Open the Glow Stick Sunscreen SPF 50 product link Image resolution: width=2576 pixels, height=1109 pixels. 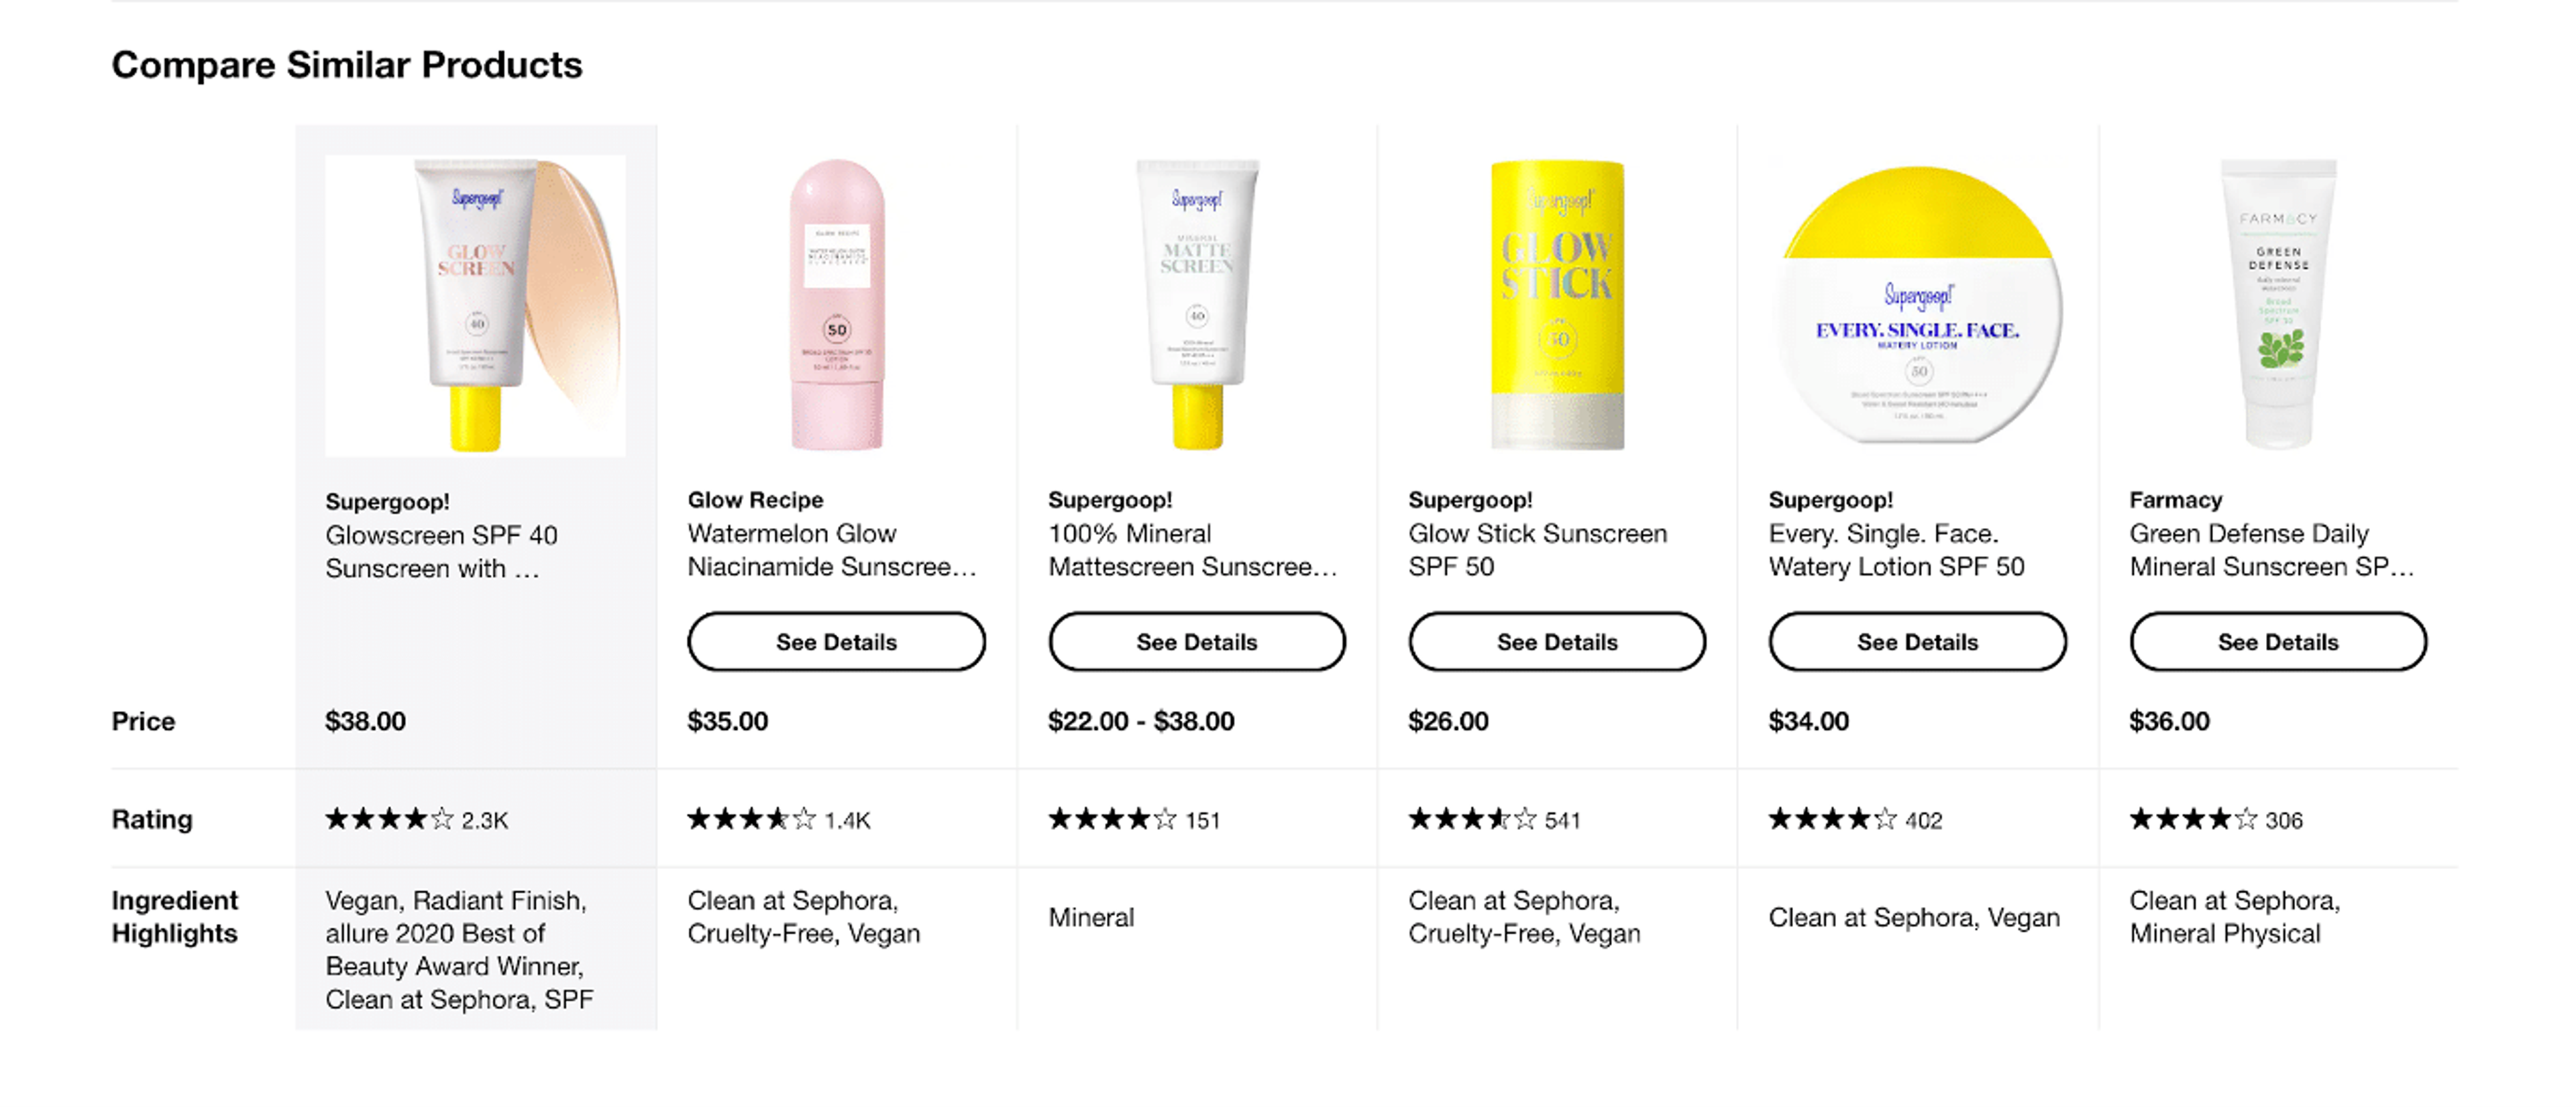[1538, 550]
